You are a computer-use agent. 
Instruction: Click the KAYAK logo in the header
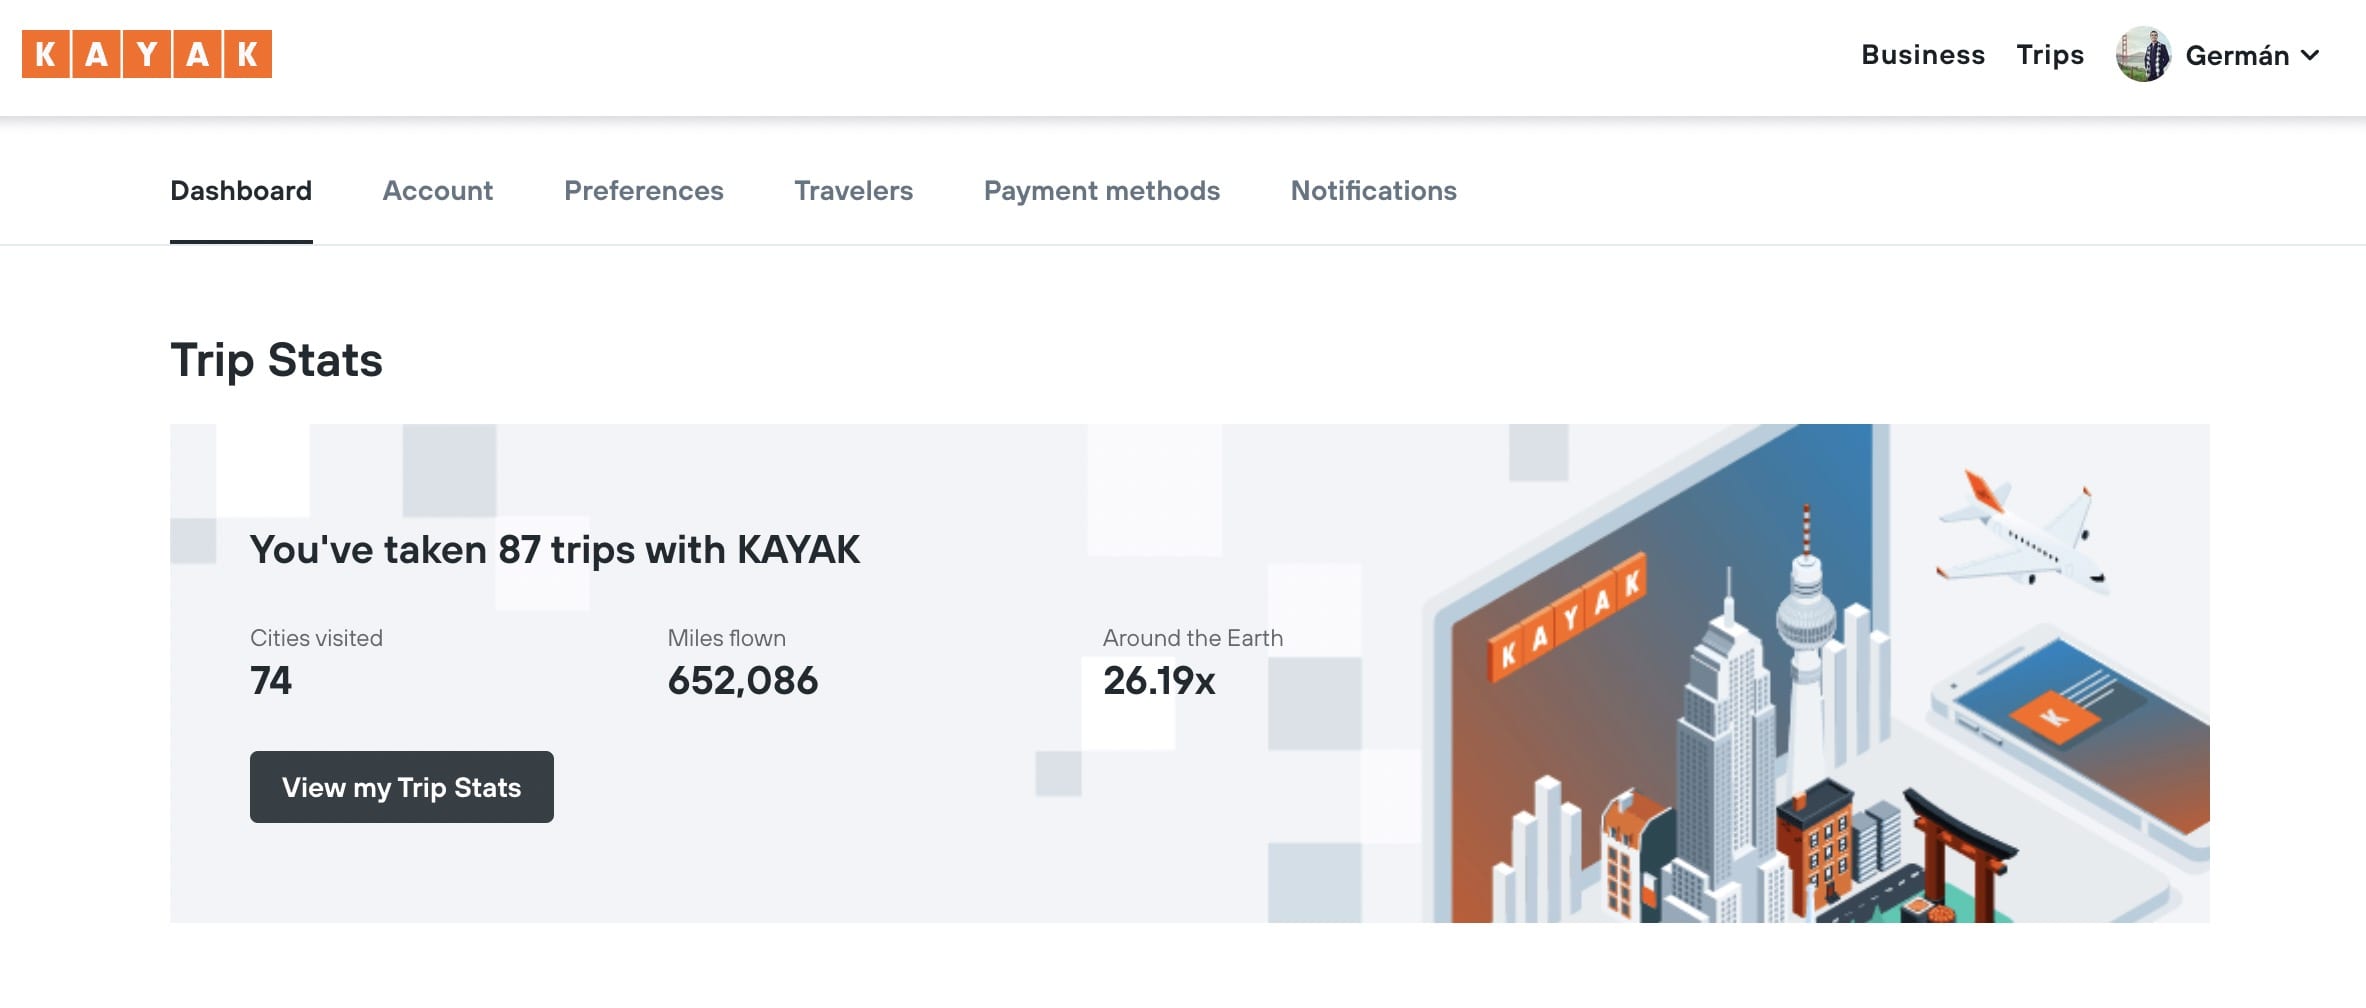[x=147, y=54]
